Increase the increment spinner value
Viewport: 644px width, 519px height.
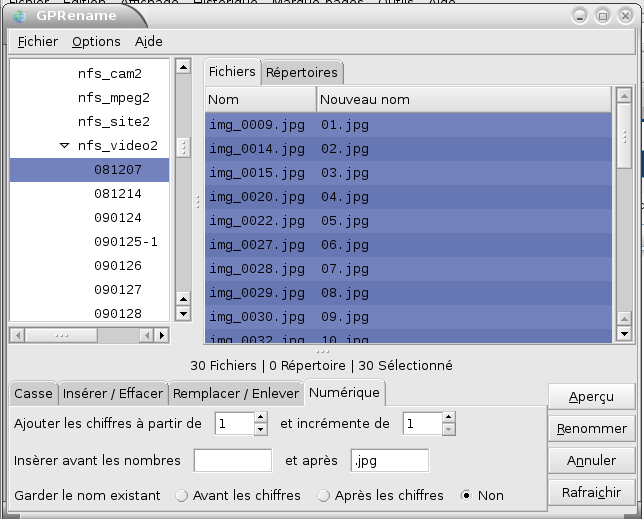click(449, 418)
